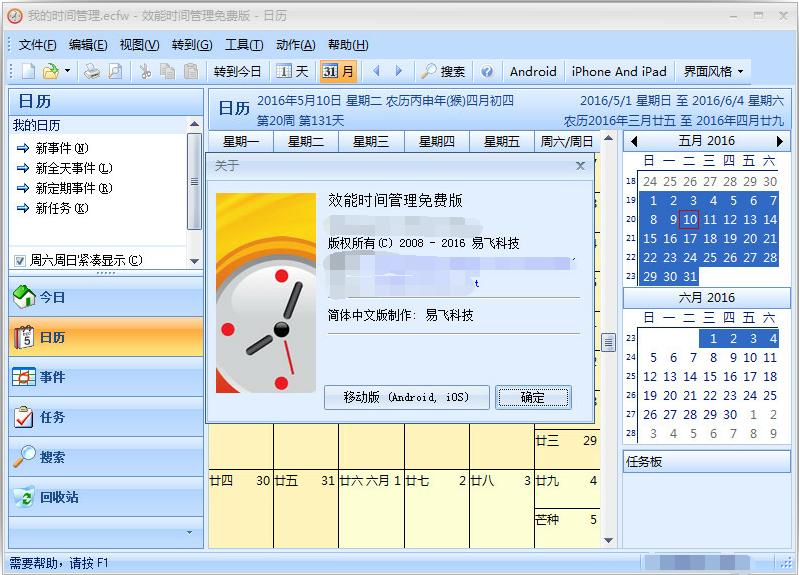The width and height of the screenshot is (799, 575).
Task: Open the 回收站 (Recycle bin) sidebar panel
Action: pyautogui.click(x=105, y=497)
